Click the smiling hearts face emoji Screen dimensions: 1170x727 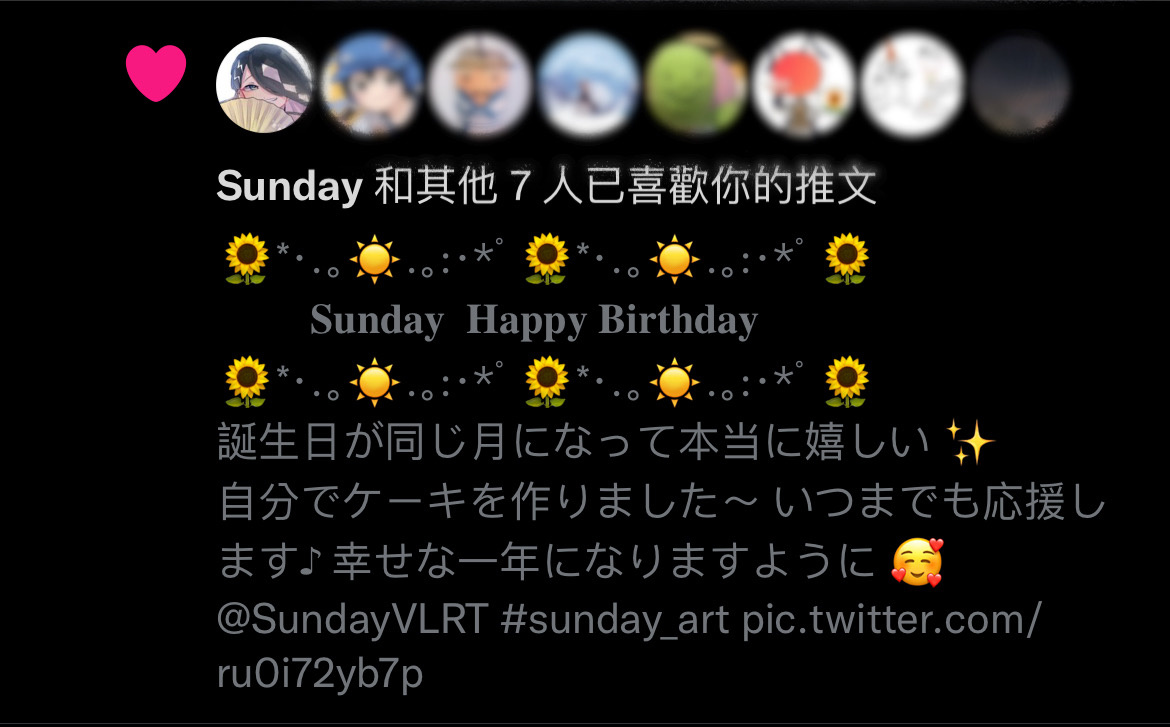[918, 562]
